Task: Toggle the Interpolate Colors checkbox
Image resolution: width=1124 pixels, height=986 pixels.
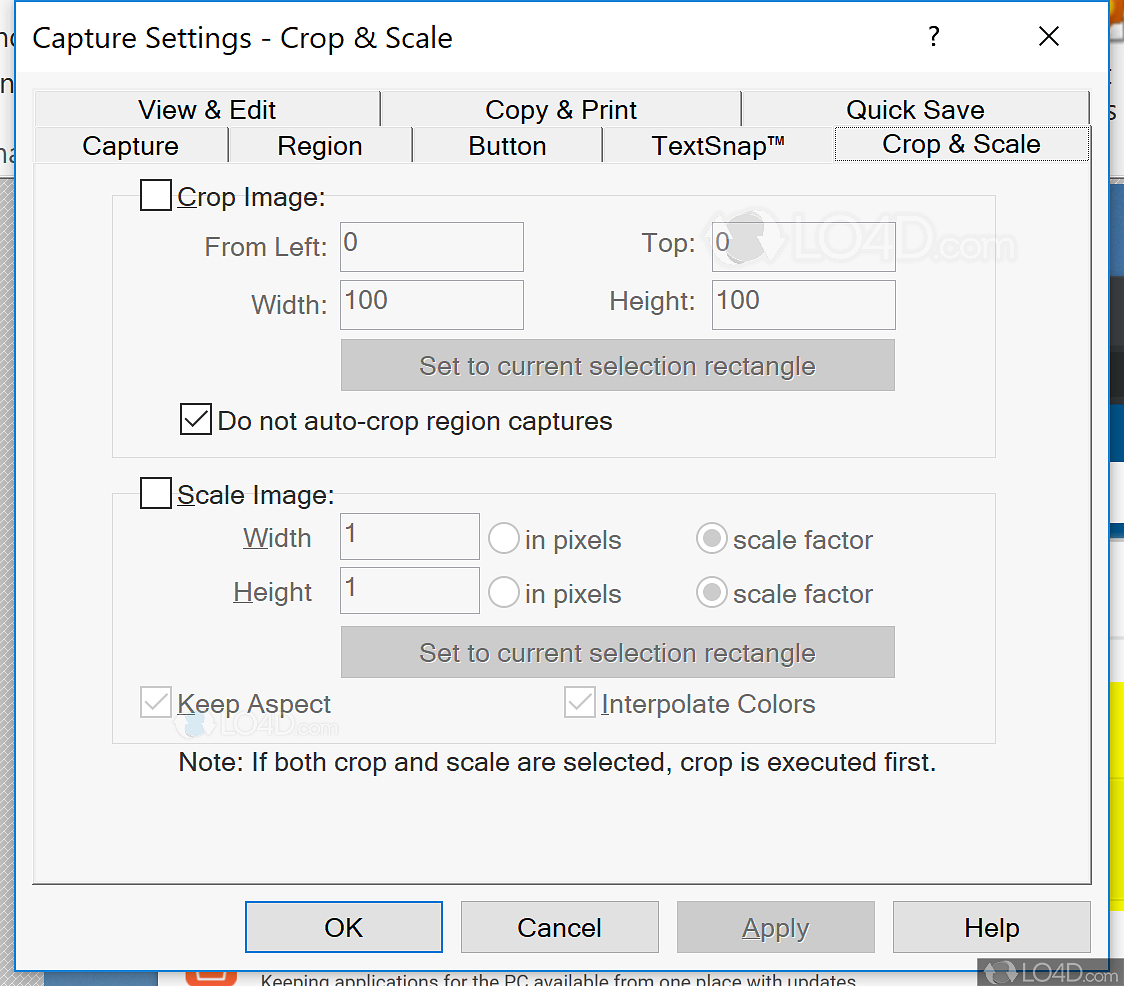Action: (x=580, y=704)
